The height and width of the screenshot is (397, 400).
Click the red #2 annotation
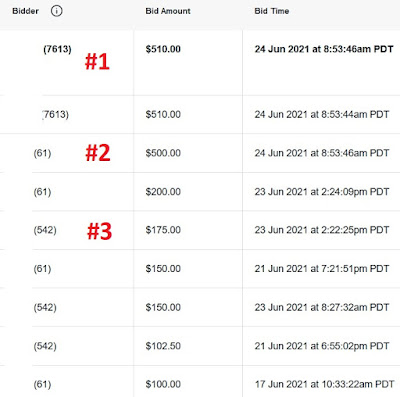click(98, 153)
